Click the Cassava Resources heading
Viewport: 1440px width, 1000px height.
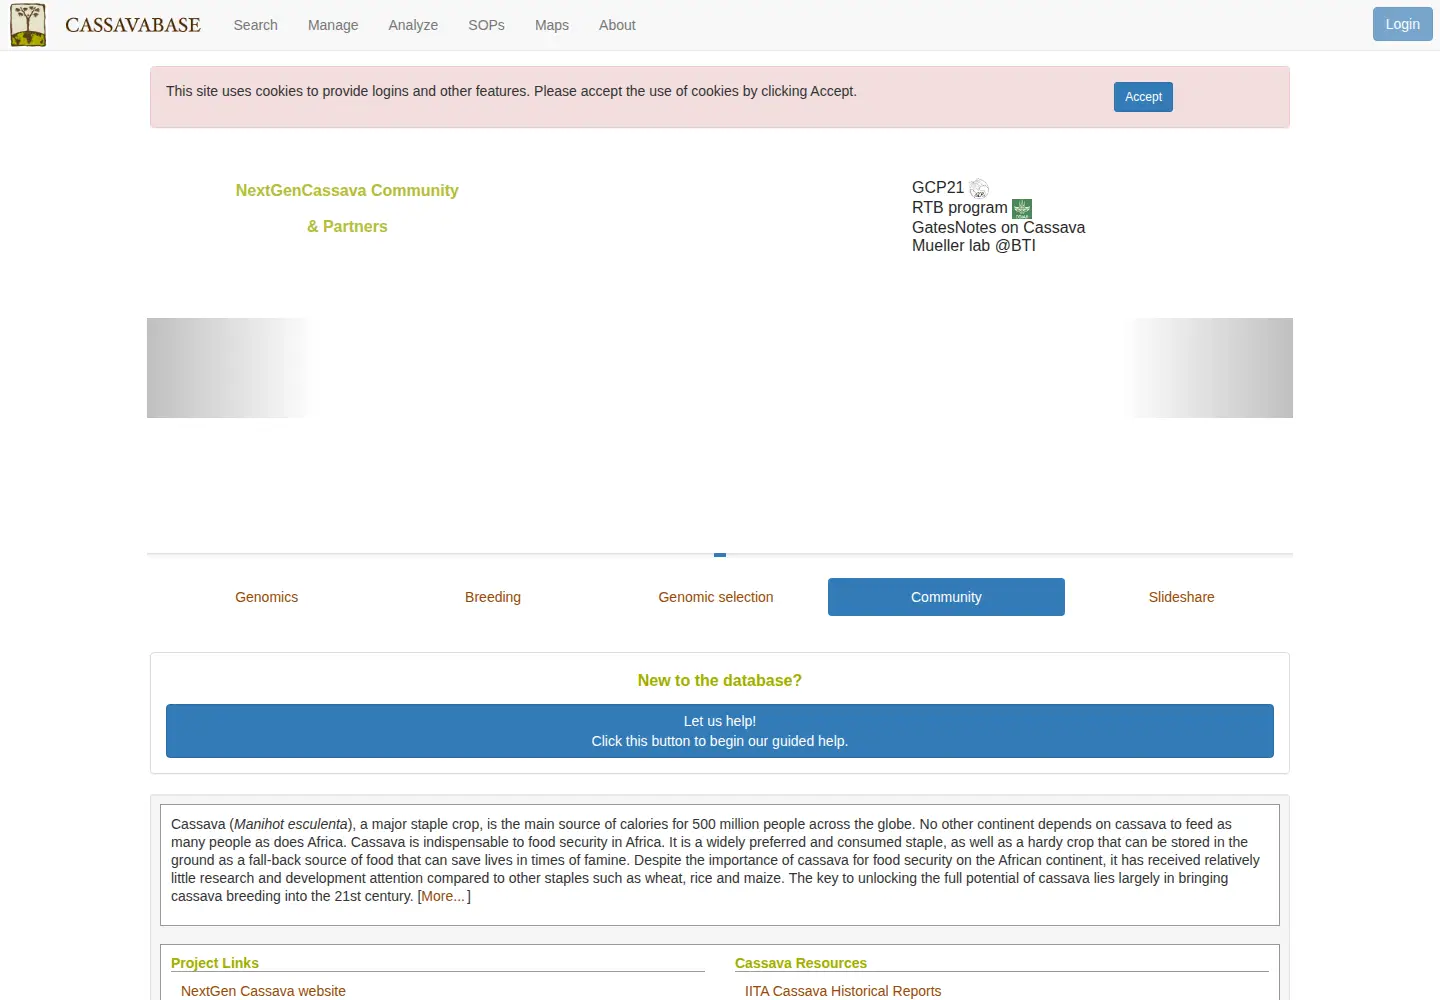pos(801,963)
